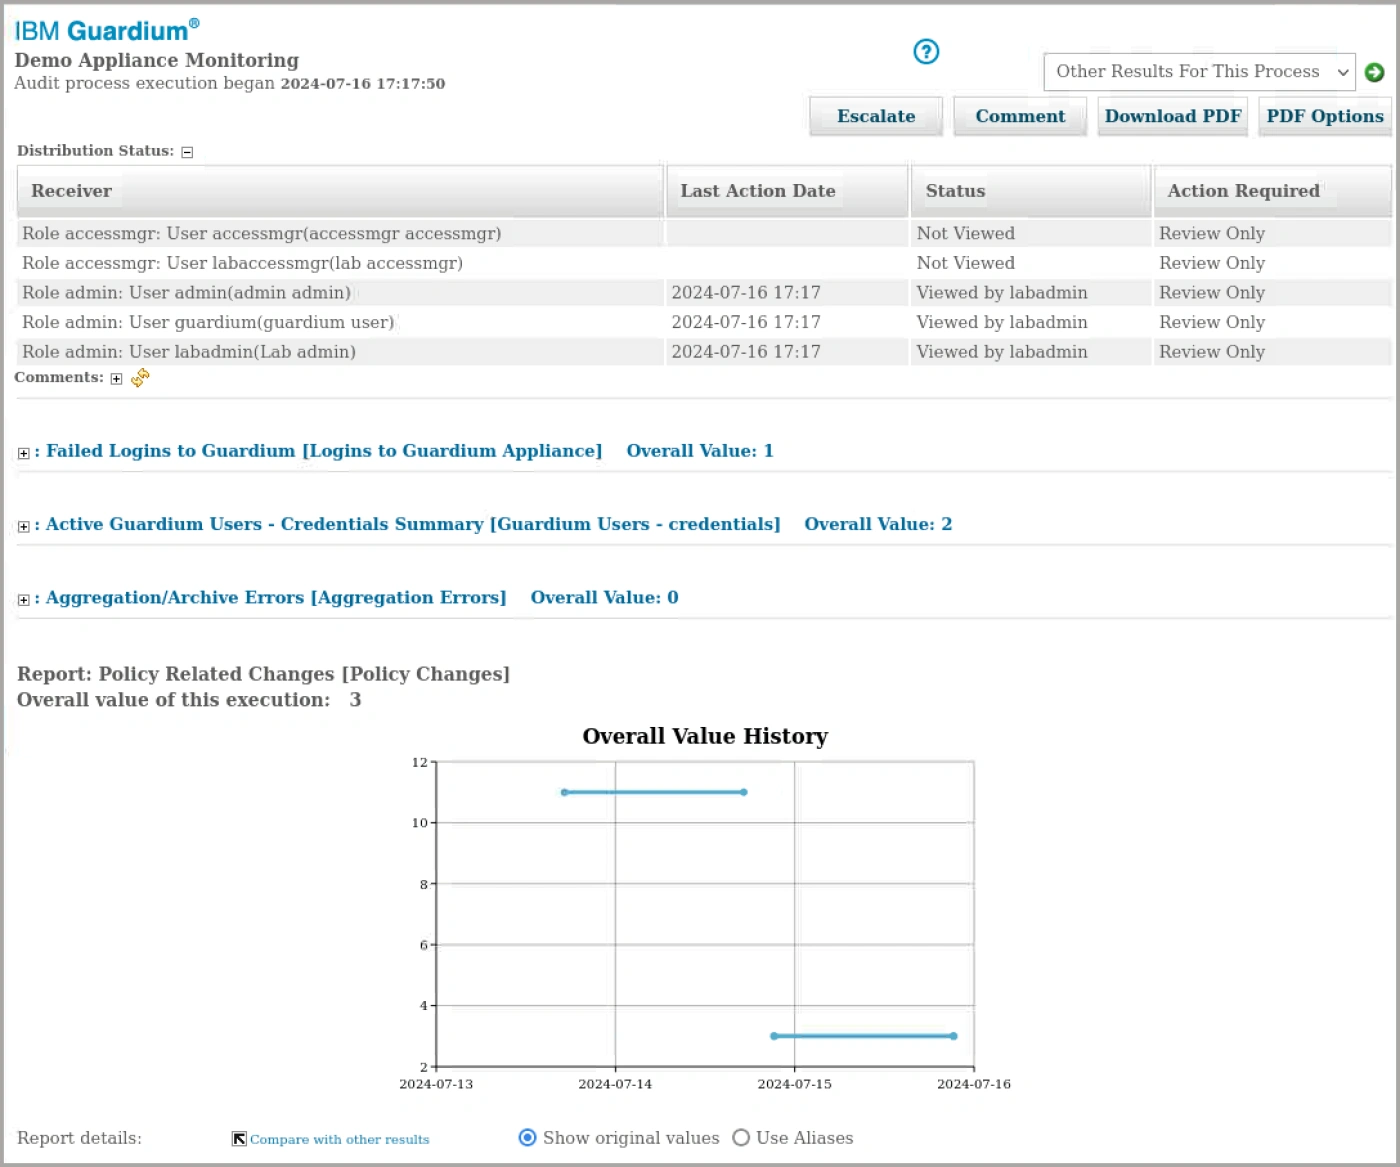Click Not Viewed status for labaccessmgr row
This screenshot has height=1167, width=1400.
pyautogui.click(x=966, y=263)
